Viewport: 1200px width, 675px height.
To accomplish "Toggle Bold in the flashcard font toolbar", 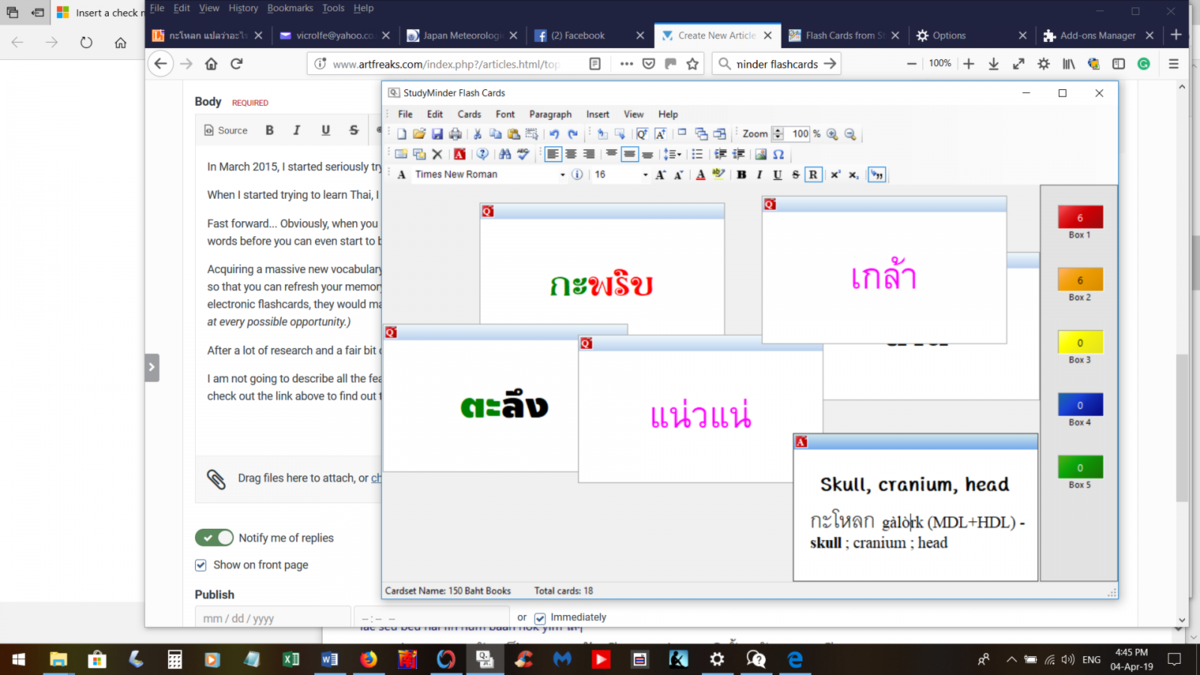I will pyautogui.click(x=741, y=175).
